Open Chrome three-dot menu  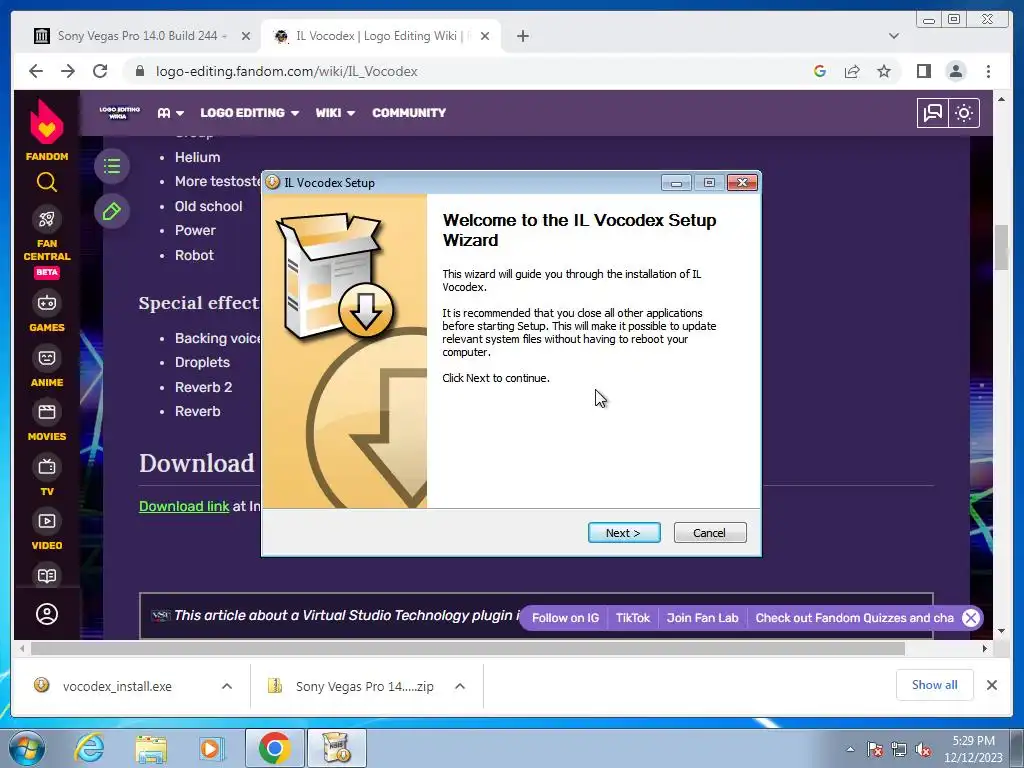coord(988,71)
